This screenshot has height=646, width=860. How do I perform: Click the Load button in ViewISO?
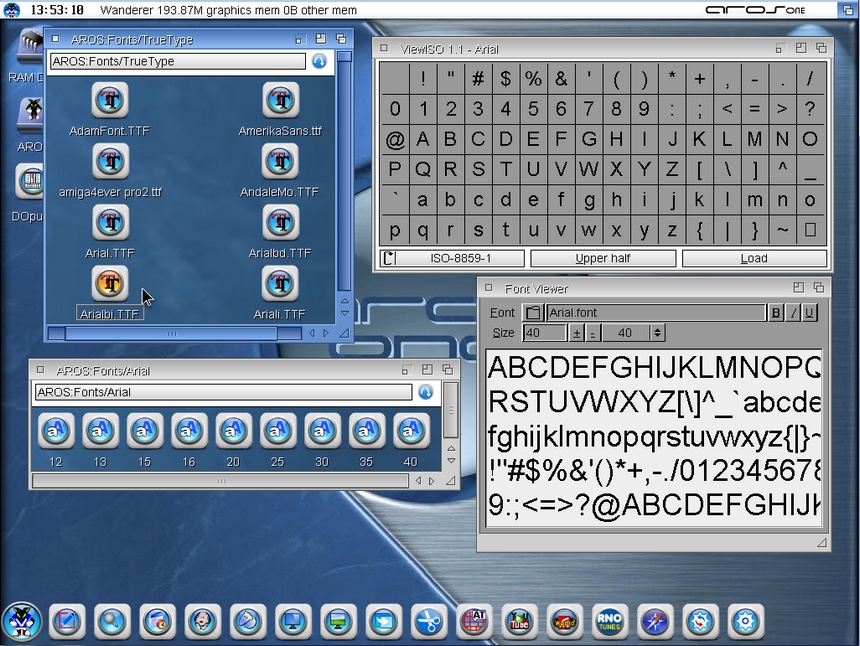click(x=754, y=258)
